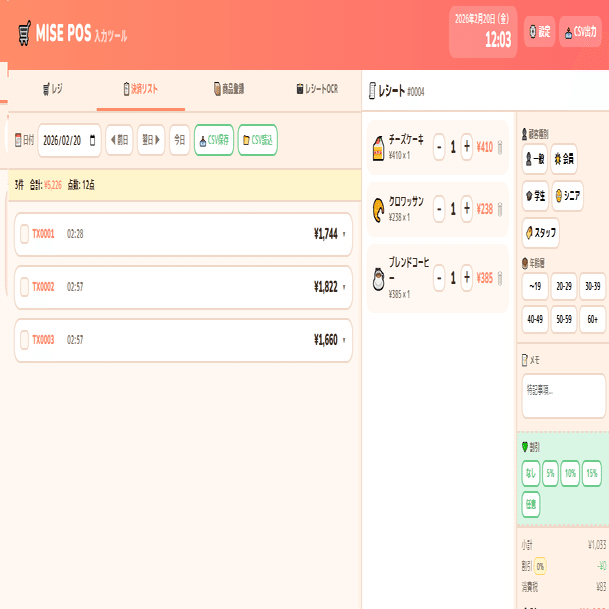Choose age group ~19
This screenshot has width=609, height=609.
(x=535, y=287)
